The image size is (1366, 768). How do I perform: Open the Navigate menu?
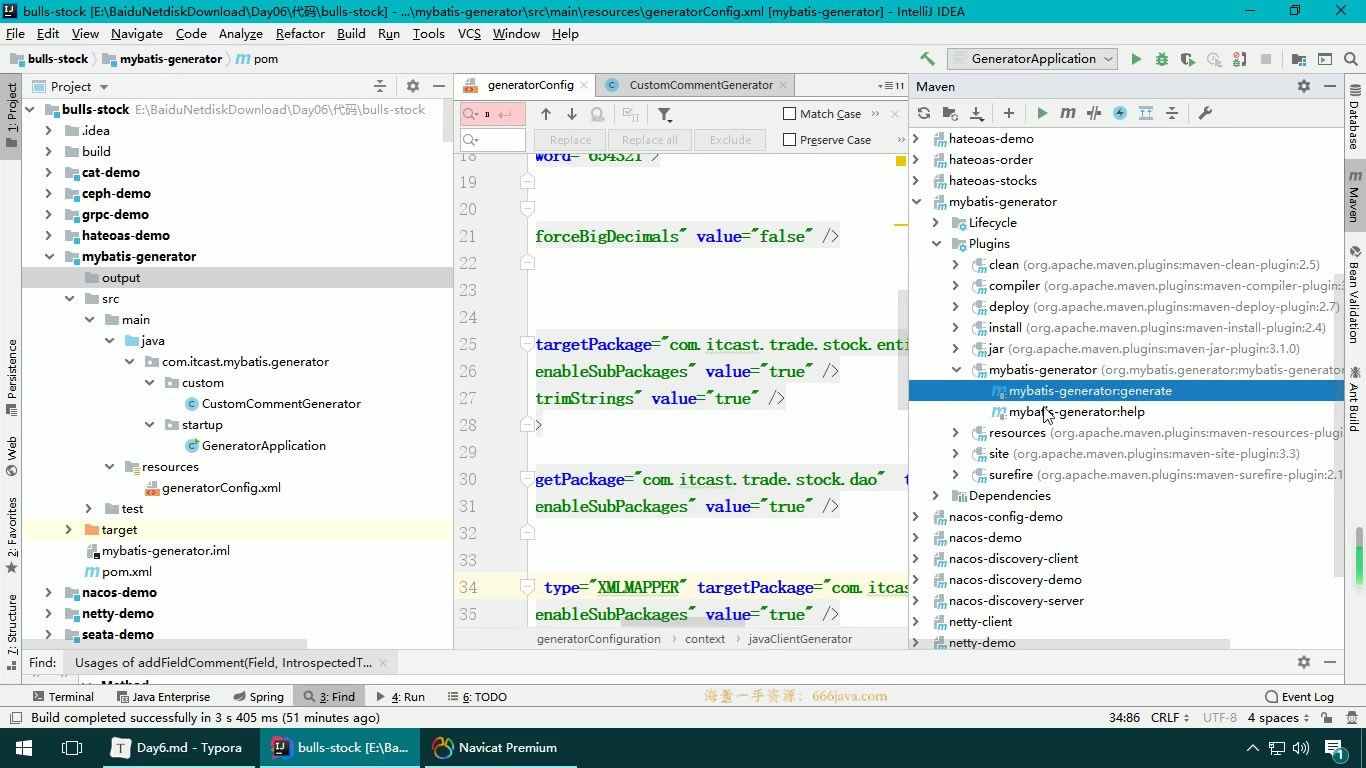[x=137, y=33]
